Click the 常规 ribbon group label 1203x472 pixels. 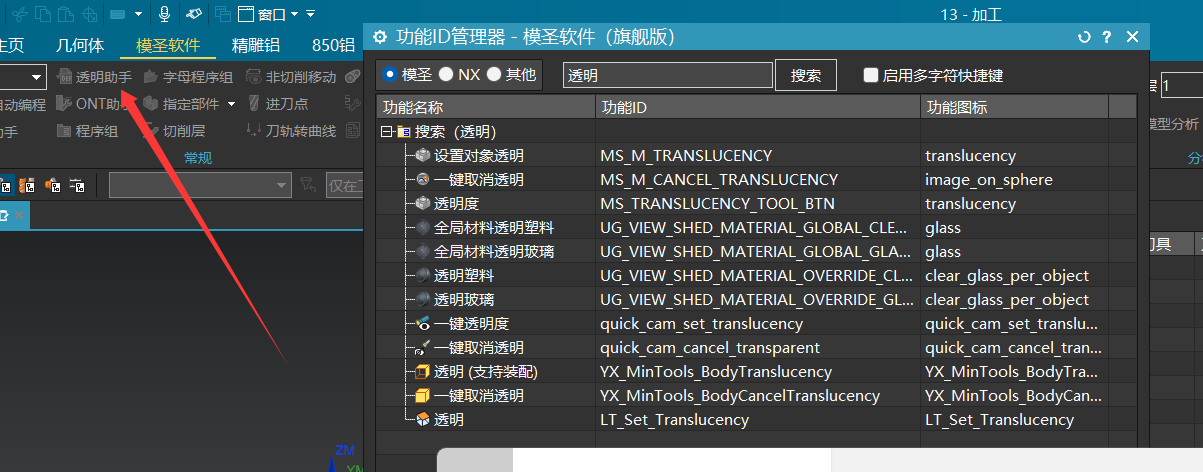(198, 158)
